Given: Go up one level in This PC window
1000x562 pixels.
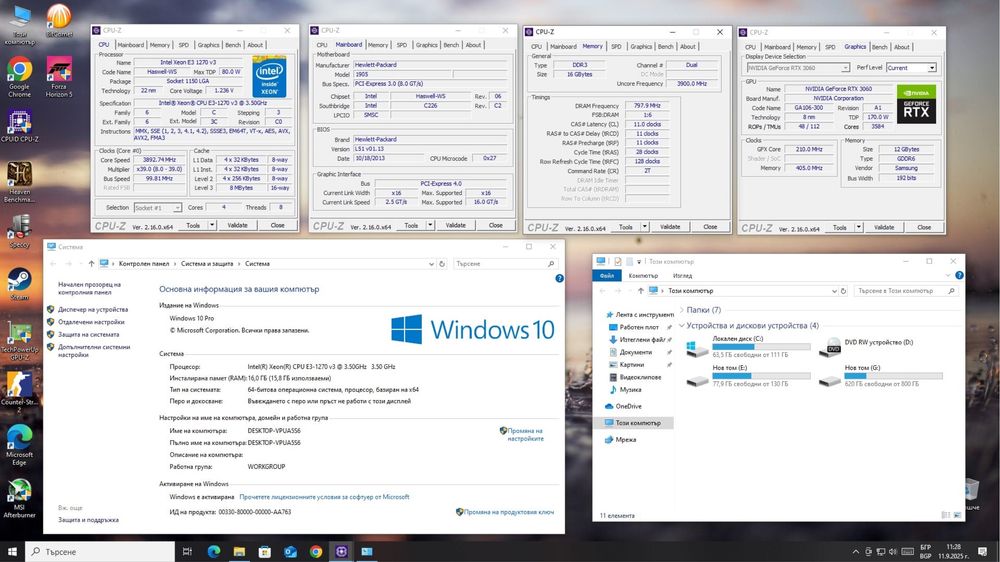Looking at the screenshot, I should point(640,290).
